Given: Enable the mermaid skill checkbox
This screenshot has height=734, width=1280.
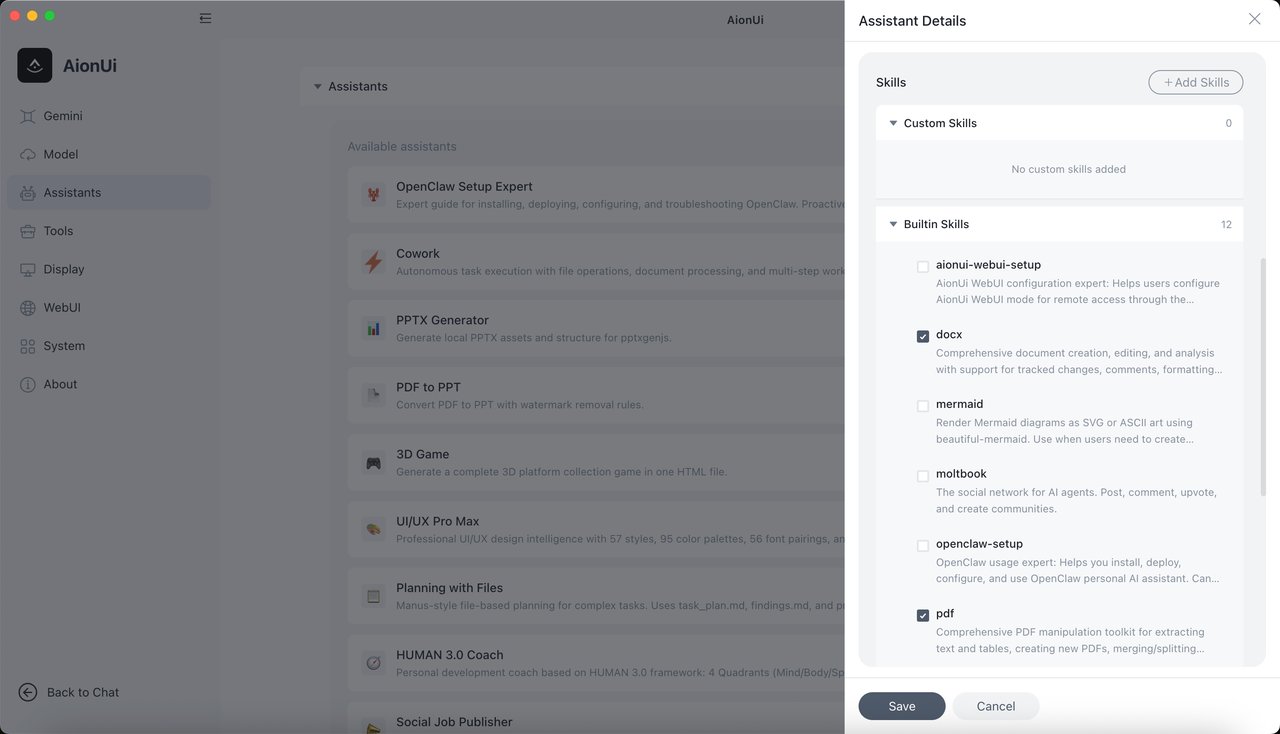Looking at the screenshot, I should click(922, 406).
